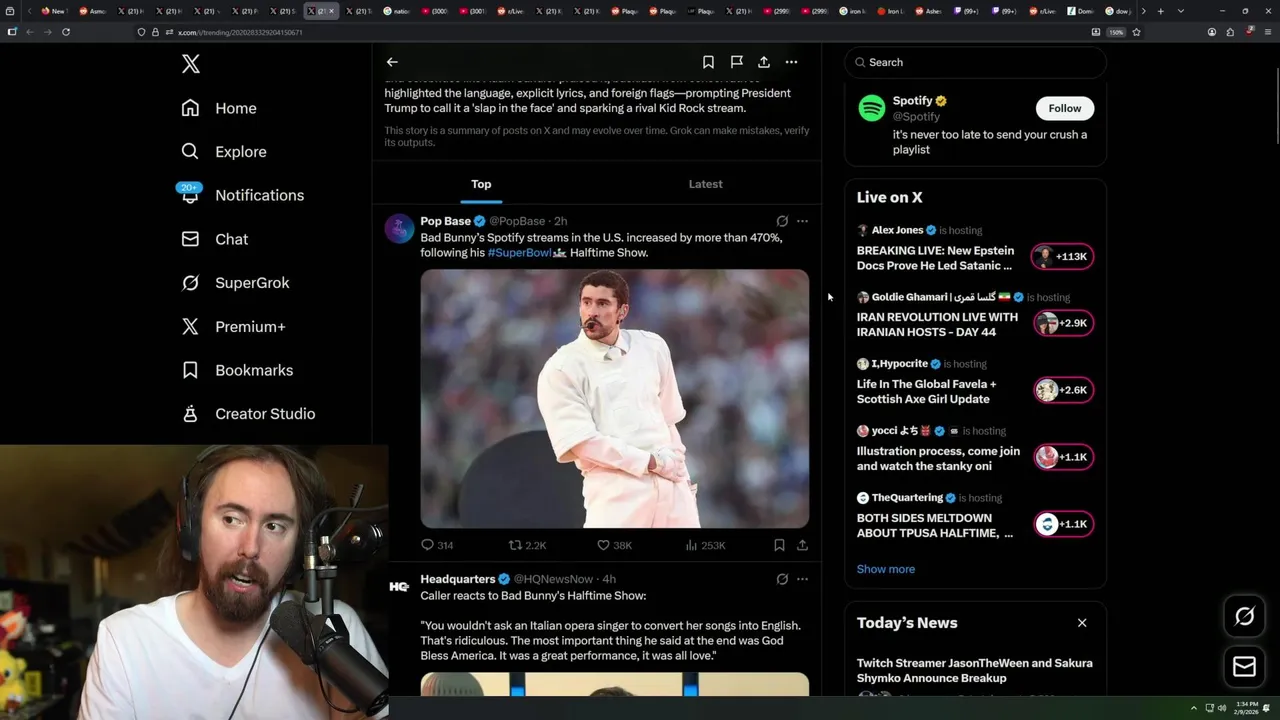Open the taskbar clock and date
The image size is (1280, 720).
click(1247, 708)
